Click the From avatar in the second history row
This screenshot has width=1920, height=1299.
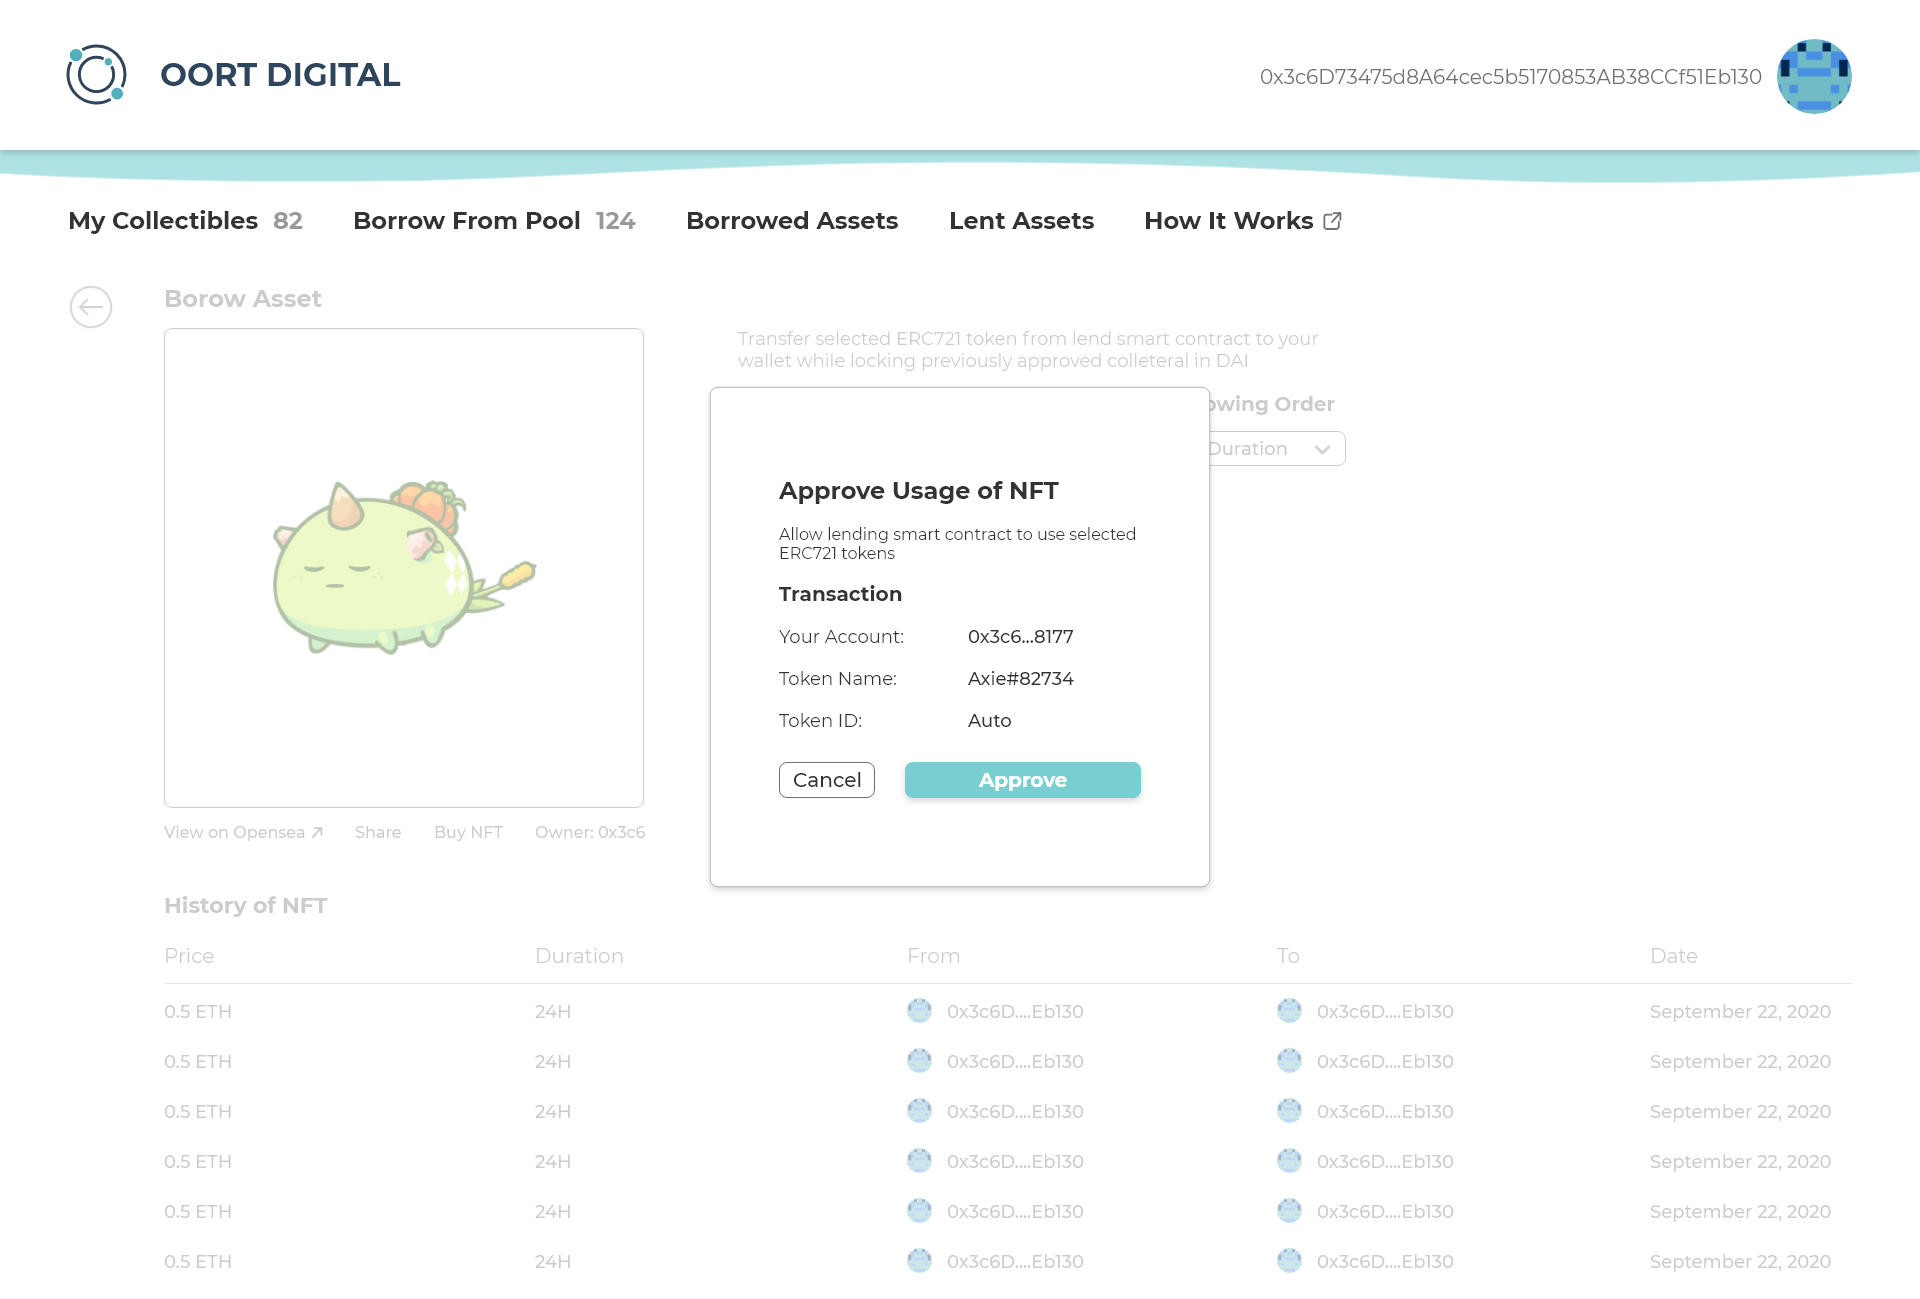919,1061
